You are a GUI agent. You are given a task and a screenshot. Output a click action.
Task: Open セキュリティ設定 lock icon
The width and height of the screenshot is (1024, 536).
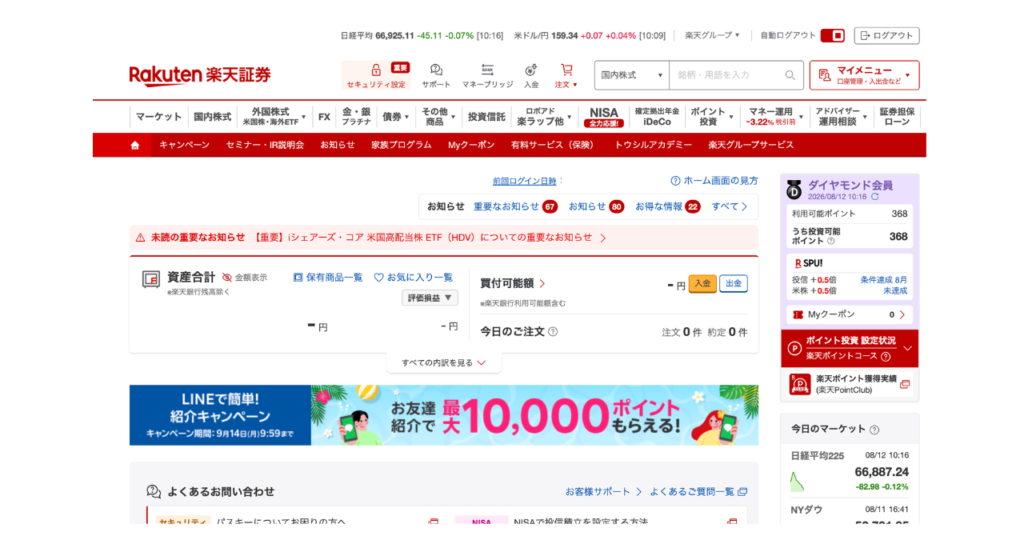[376, 70]
